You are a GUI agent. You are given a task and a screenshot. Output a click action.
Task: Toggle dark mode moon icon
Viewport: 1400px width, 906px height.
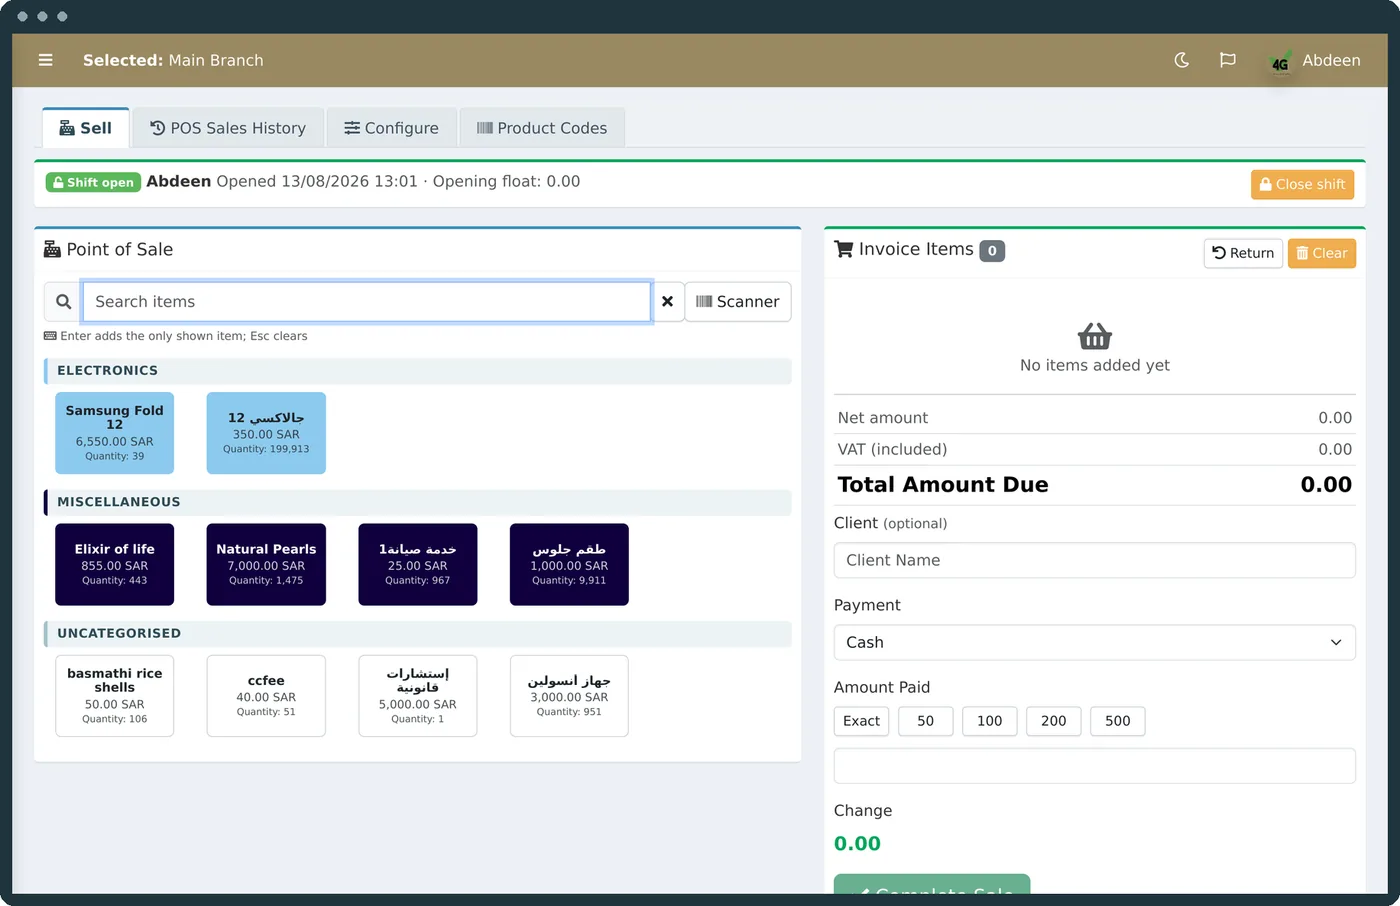(x=1181, y=60)
